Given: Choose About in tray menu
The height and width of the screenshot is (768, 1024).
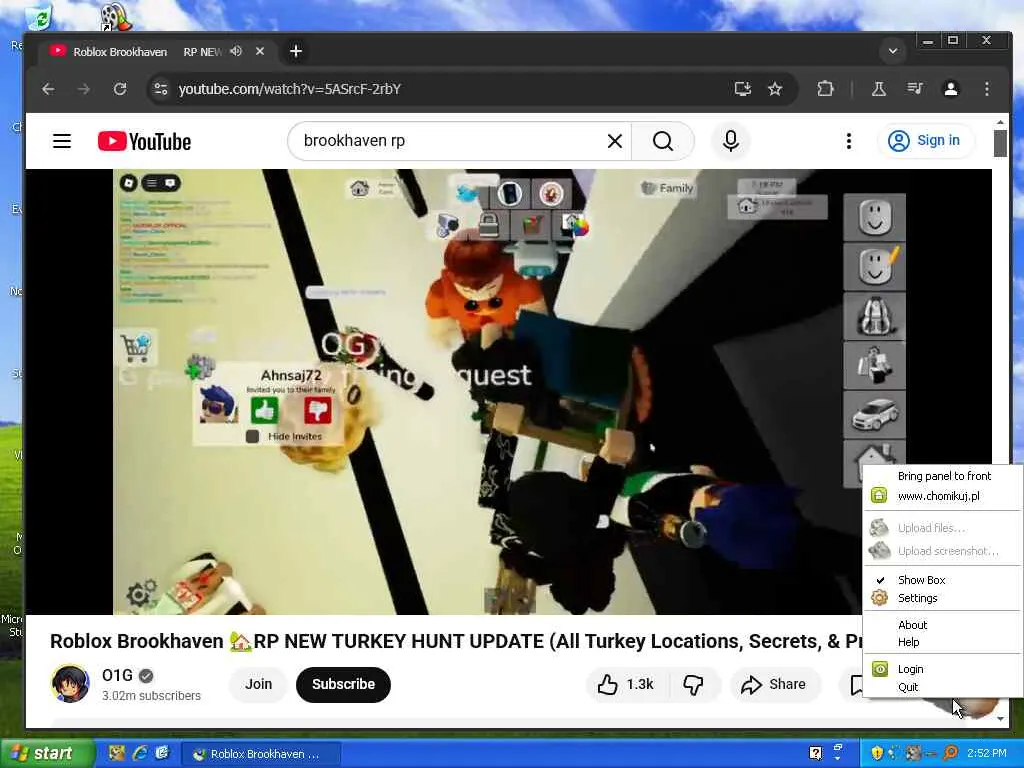Looking at the screenshot, I should (912, 625).
